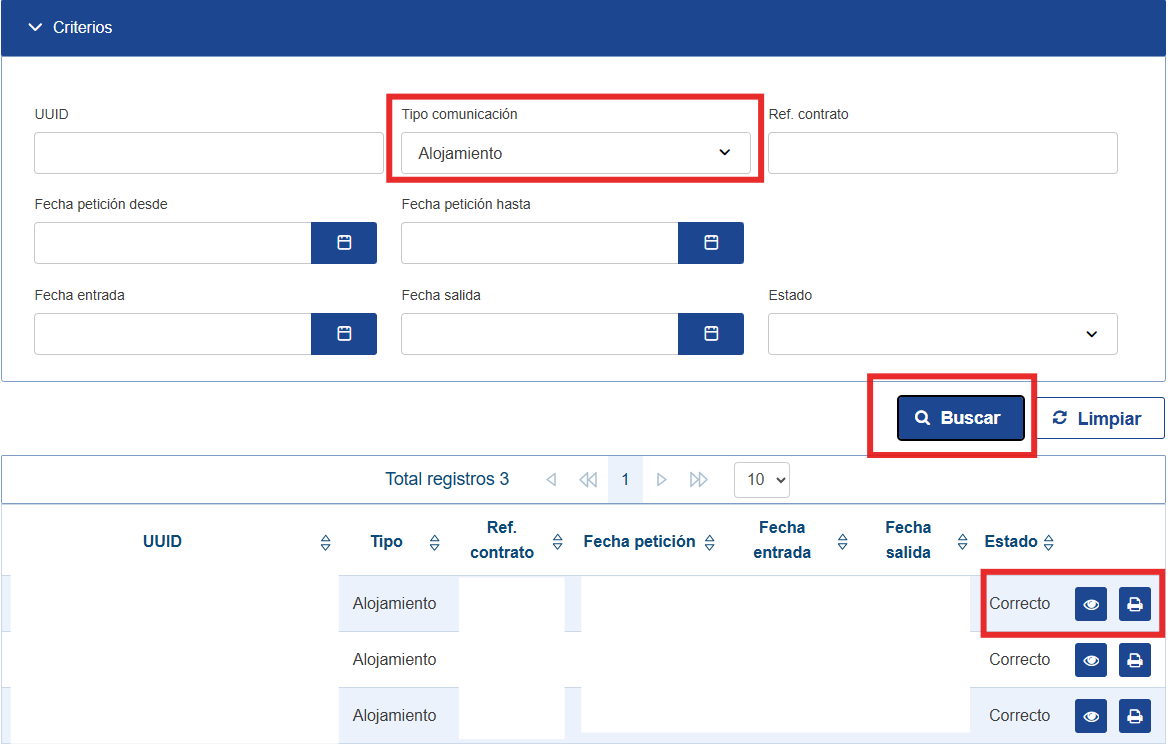
Task: Print the third Alojamiento record
Action: coord(1134,716)
